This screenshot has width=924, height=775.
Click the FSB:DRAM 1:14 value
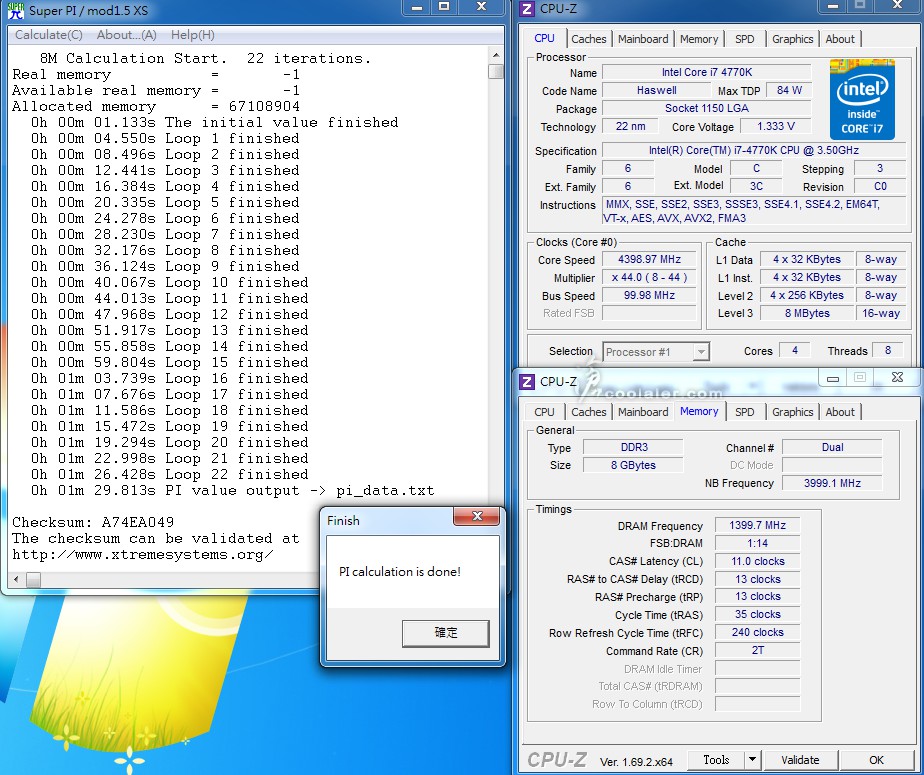pyautogui.click(x=757, y=543)
